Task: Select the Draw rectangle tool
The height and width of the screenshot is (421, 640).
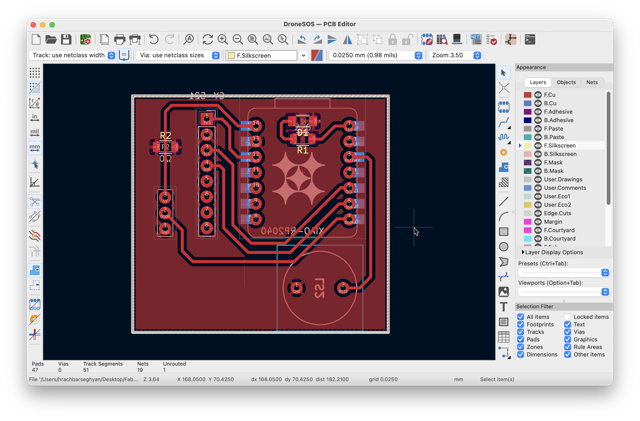Action: (504, 232)
